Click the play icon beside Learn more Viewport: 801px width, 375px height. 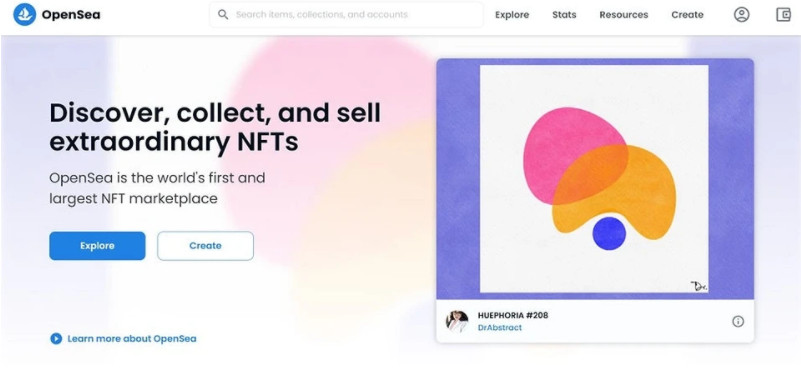point(56,338)
